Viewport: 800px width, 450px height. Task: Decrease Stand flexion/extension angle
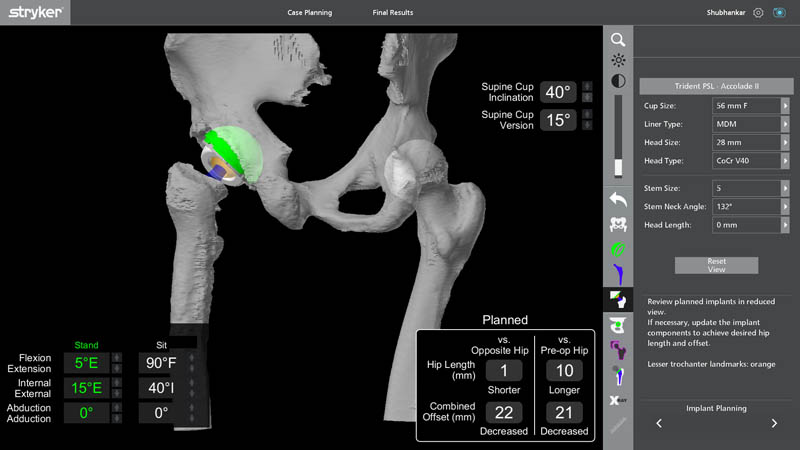pyautogui.click(x=117, y=368)
